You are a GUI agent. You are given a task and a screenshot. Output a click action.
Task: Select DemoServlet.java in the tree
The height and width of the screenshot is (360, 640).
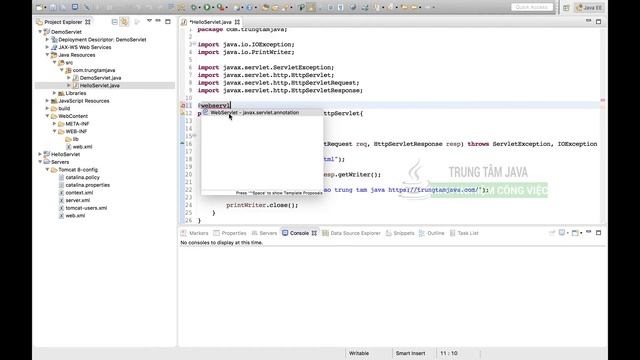point(100,78)
